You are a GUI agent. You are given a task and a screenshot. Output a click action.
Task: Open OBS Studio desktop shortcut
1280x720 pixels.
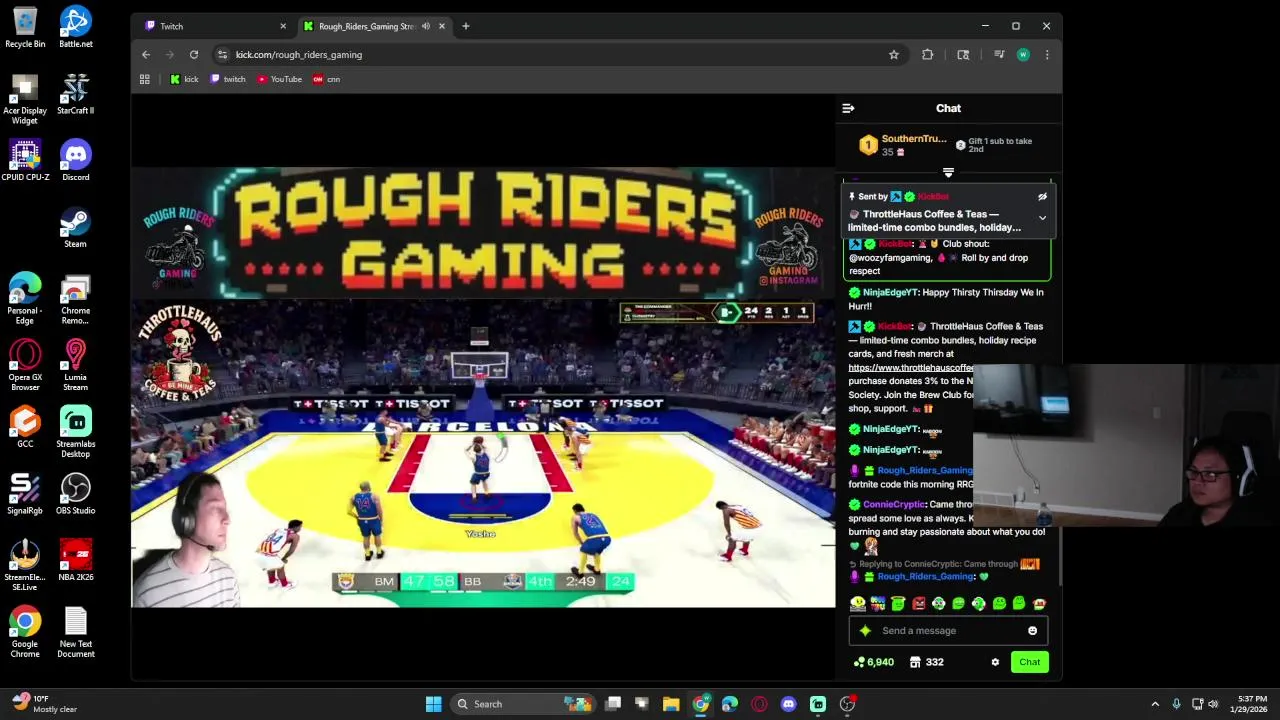coord(75,495)
